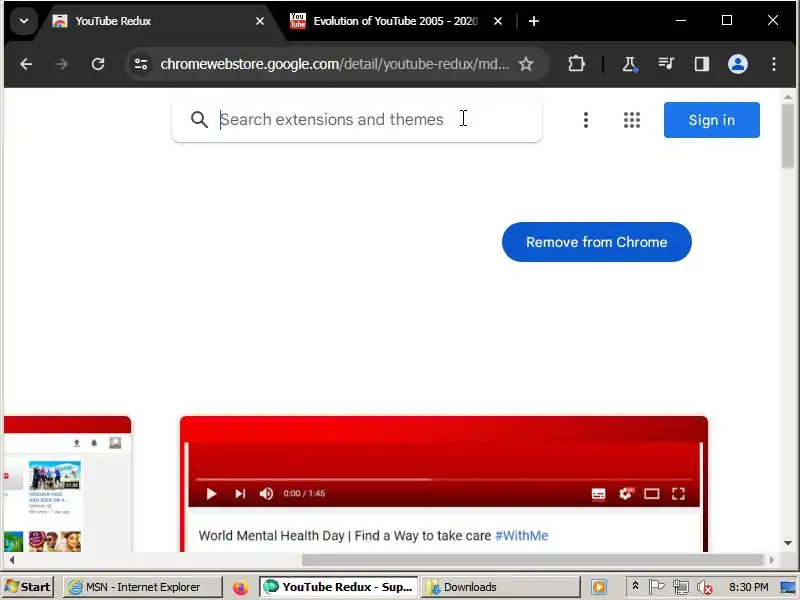Viewport: 800px width, 600px height.
Task: Click the #WithMe hashtag link
Action: [521, 536]
